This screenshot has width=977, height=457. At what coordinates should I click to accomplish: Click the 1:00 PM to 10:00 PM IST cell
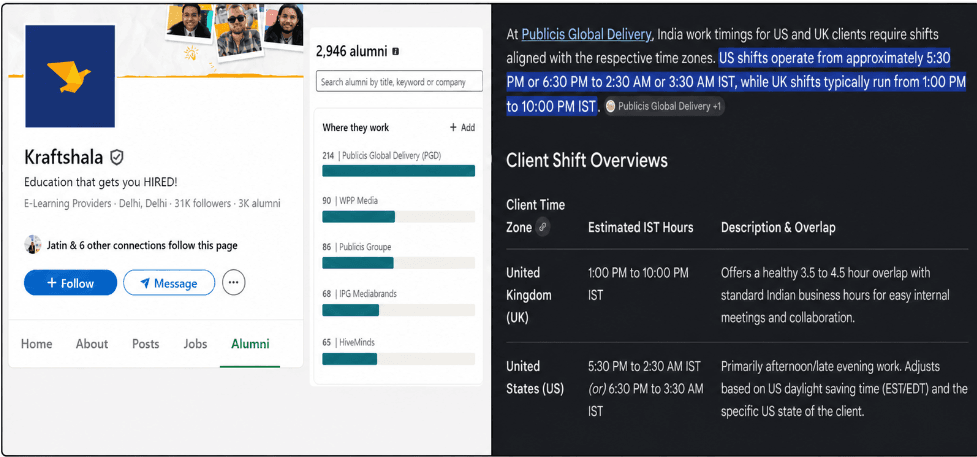point(639,284)
